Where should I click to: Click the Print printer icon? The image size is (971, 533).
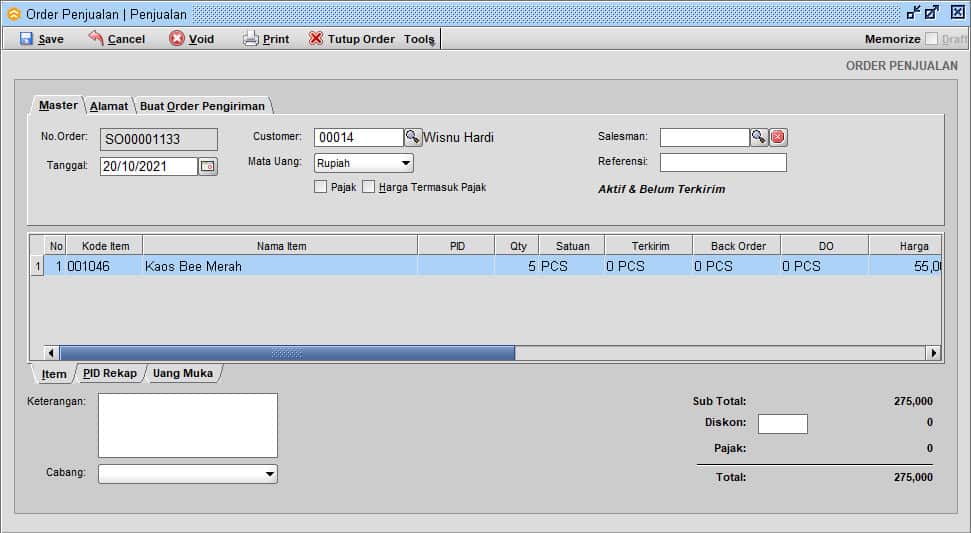pos(251,39)
